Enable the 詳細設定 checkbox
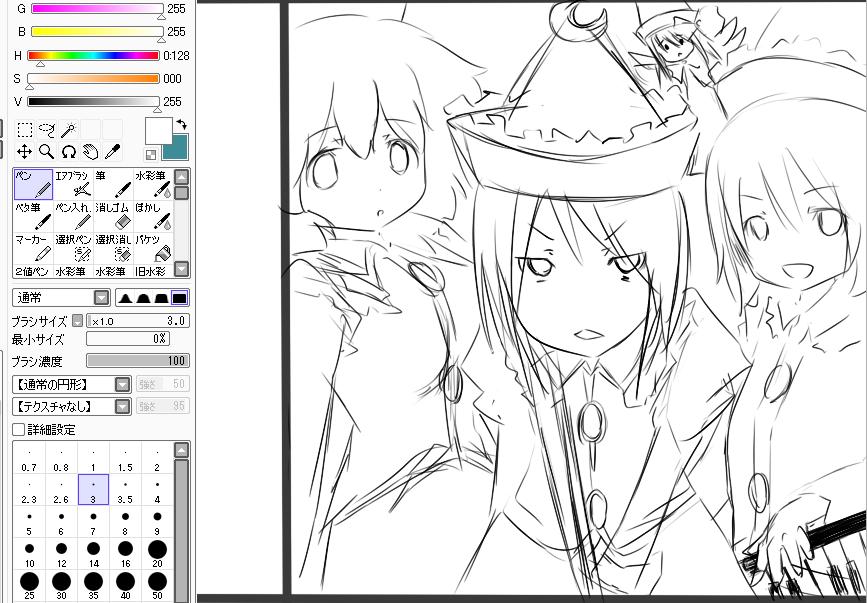The image size is (867, 603). pos(18,429)
